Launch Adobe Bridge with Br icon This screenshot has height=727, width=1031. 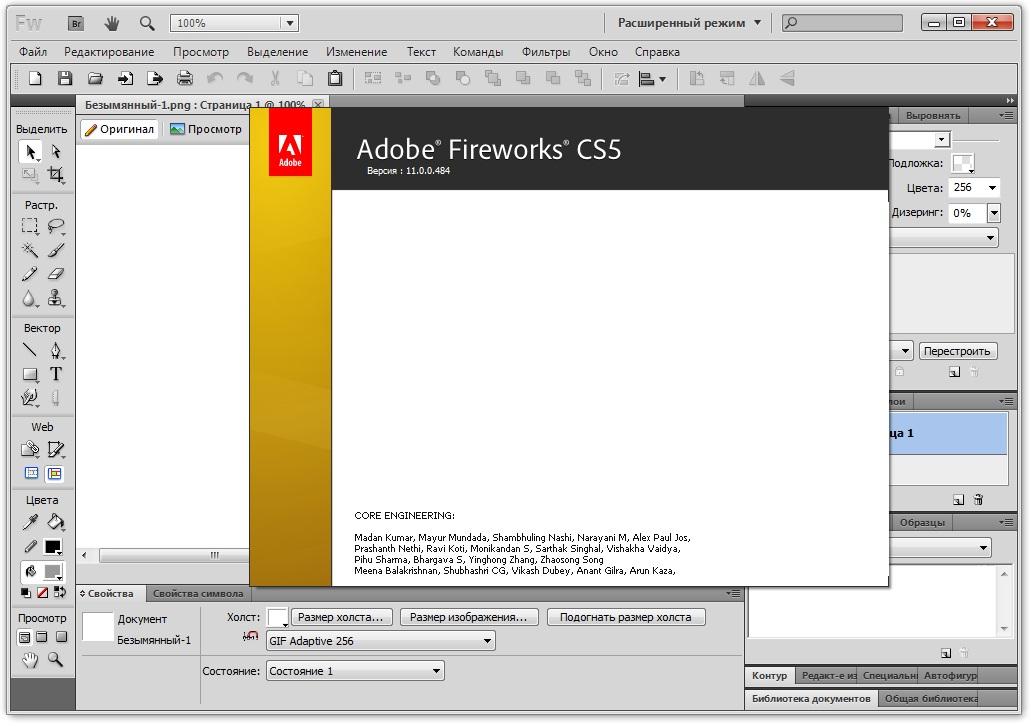click(76, 24)
